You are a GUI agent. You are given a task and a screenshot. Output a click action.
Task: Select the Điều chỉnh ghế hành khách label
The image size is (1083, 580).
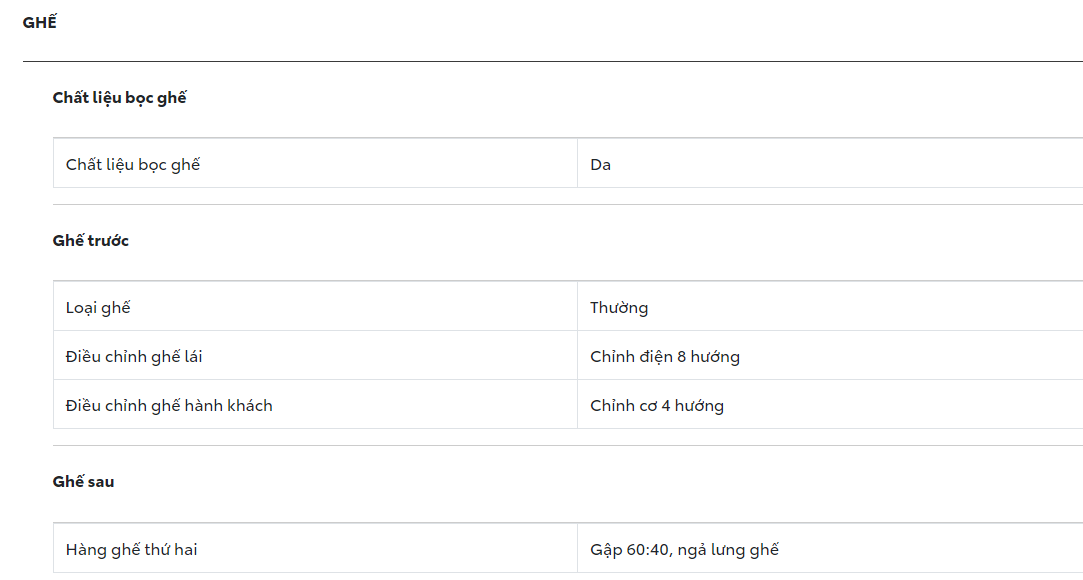169,405
